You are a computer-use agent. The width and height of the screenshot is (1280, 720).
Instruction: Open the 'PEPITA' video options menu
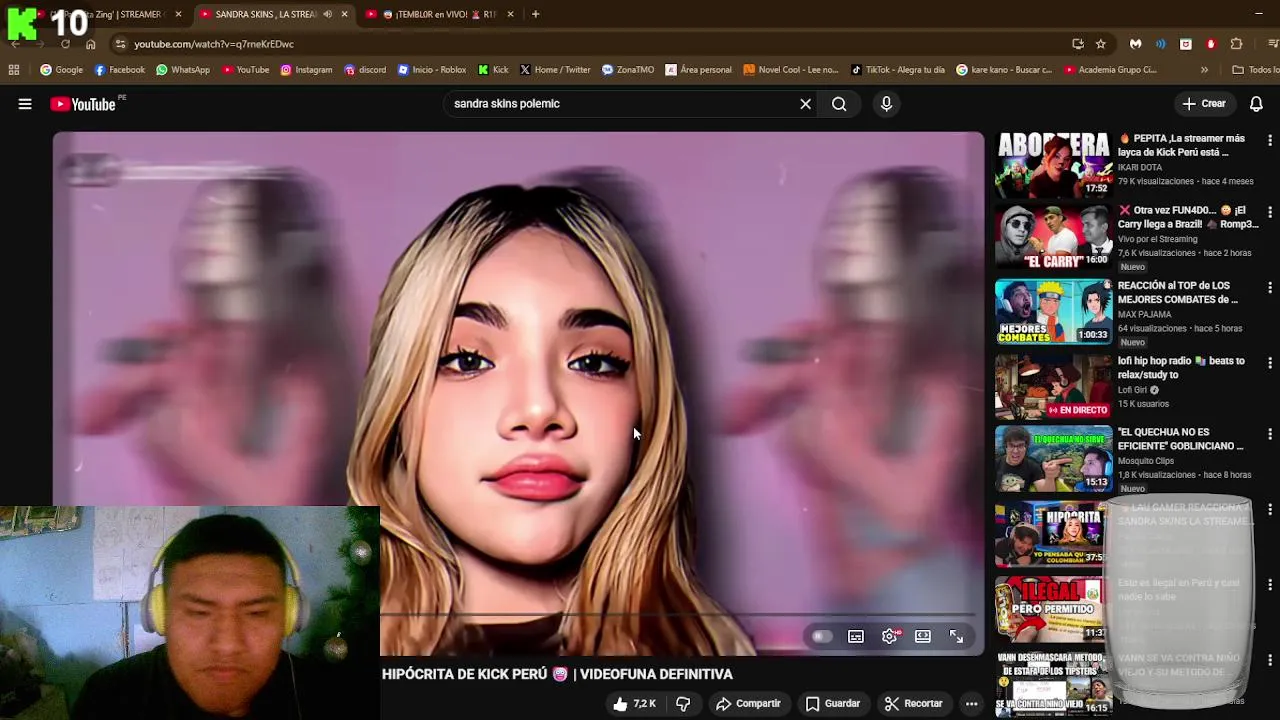(x=1270, y=141)
